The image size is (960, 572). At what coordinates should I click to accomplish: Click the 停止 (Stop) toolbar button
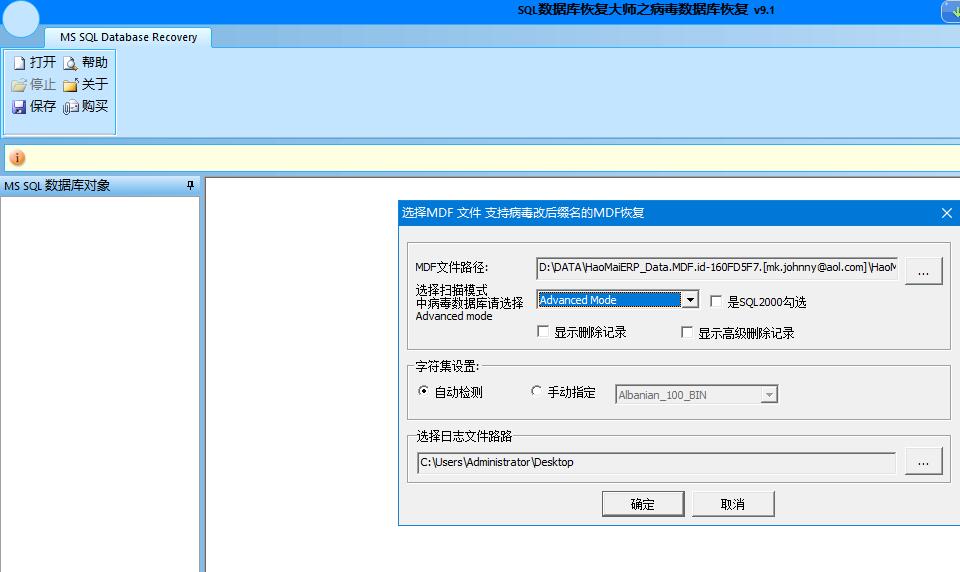click(x=34, y=85)
